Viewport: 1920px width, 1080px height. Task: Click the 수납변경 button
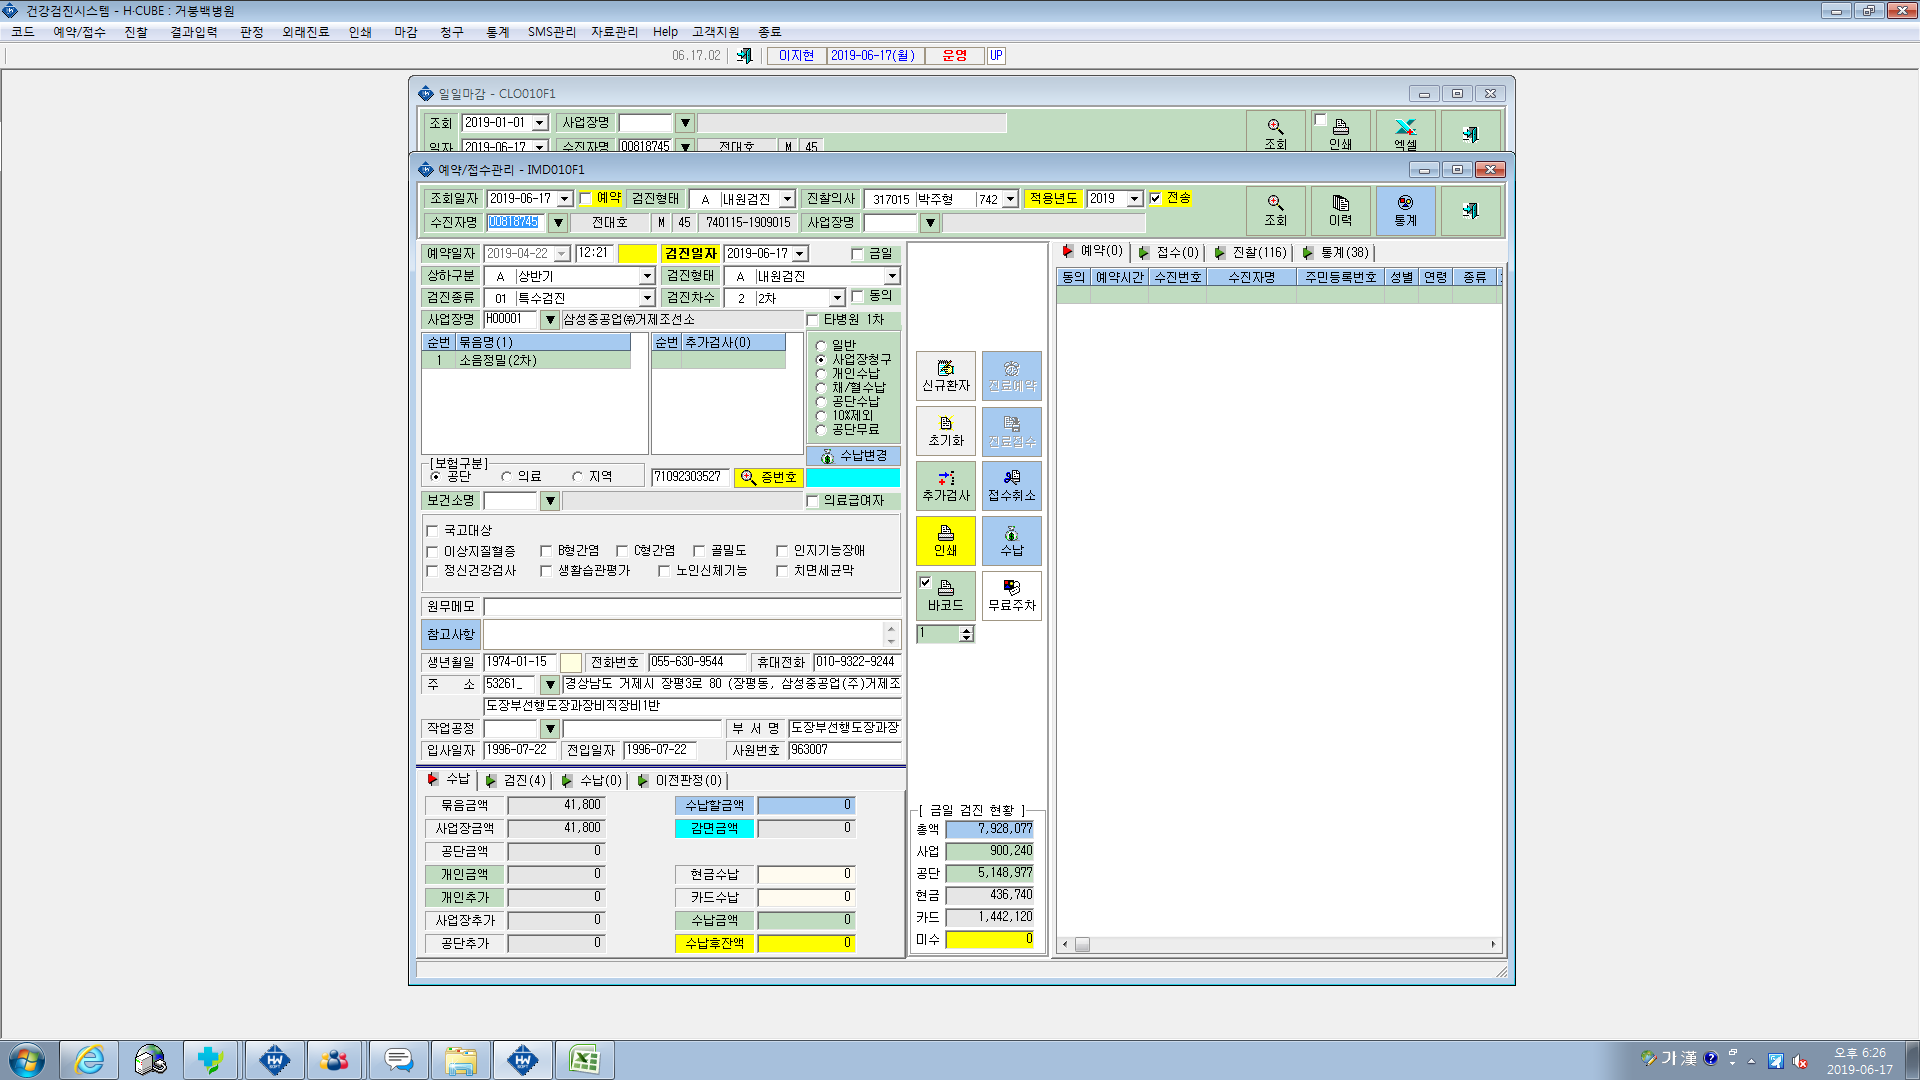click(x=853, y=456)
